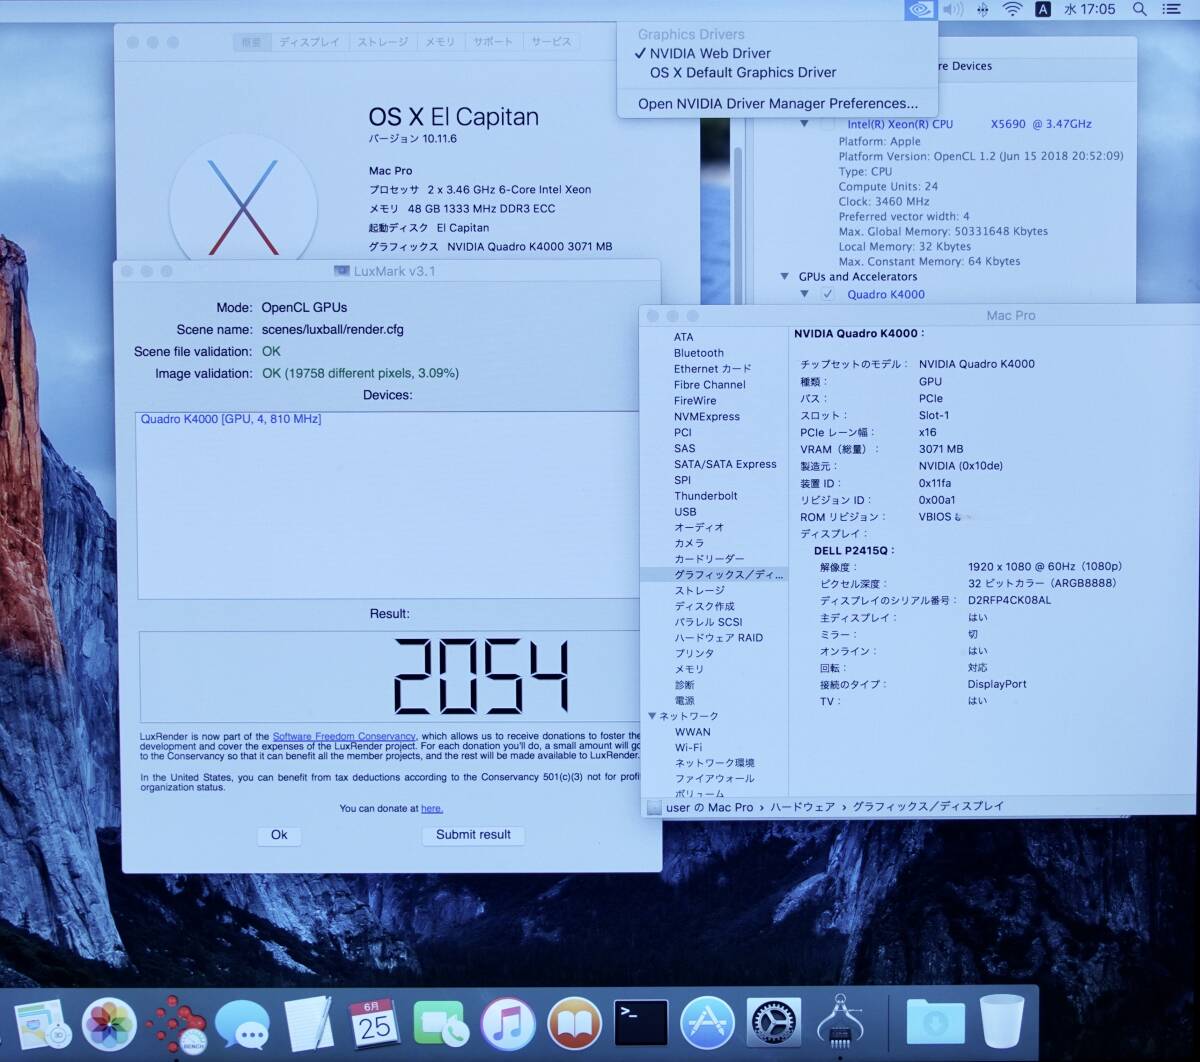Open iTunes from the Dock

[x=507, y=1024]
